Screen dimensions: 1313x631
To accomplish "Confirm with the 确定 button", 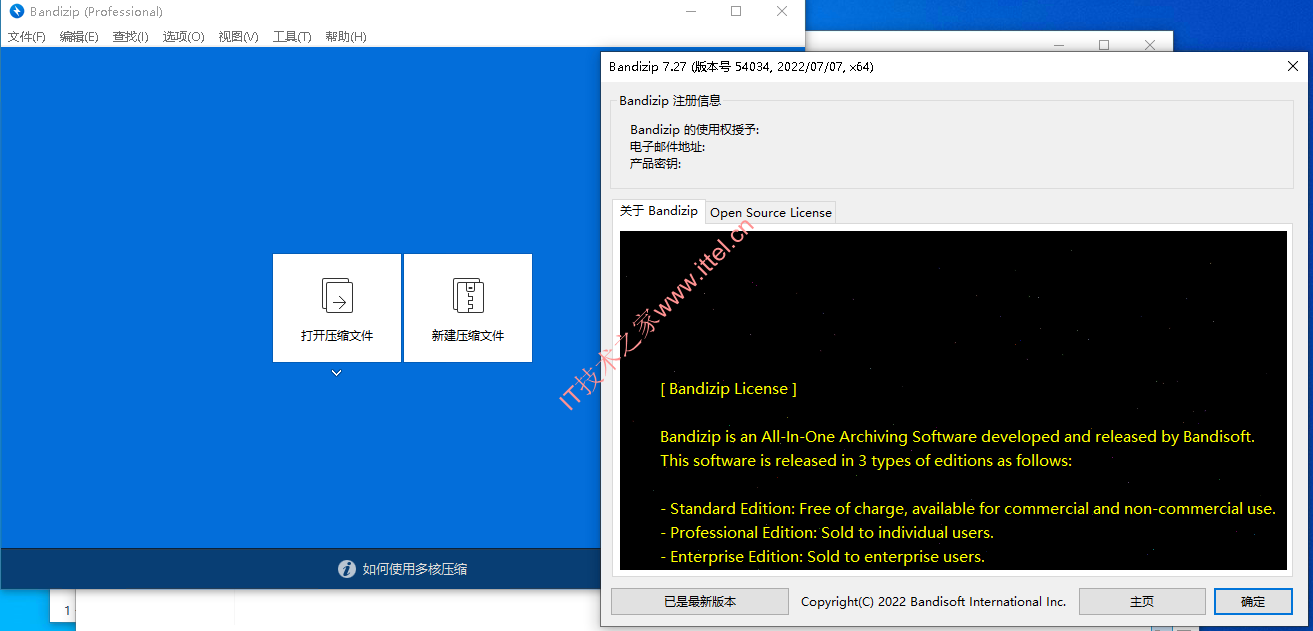I will click(1253, 601).
